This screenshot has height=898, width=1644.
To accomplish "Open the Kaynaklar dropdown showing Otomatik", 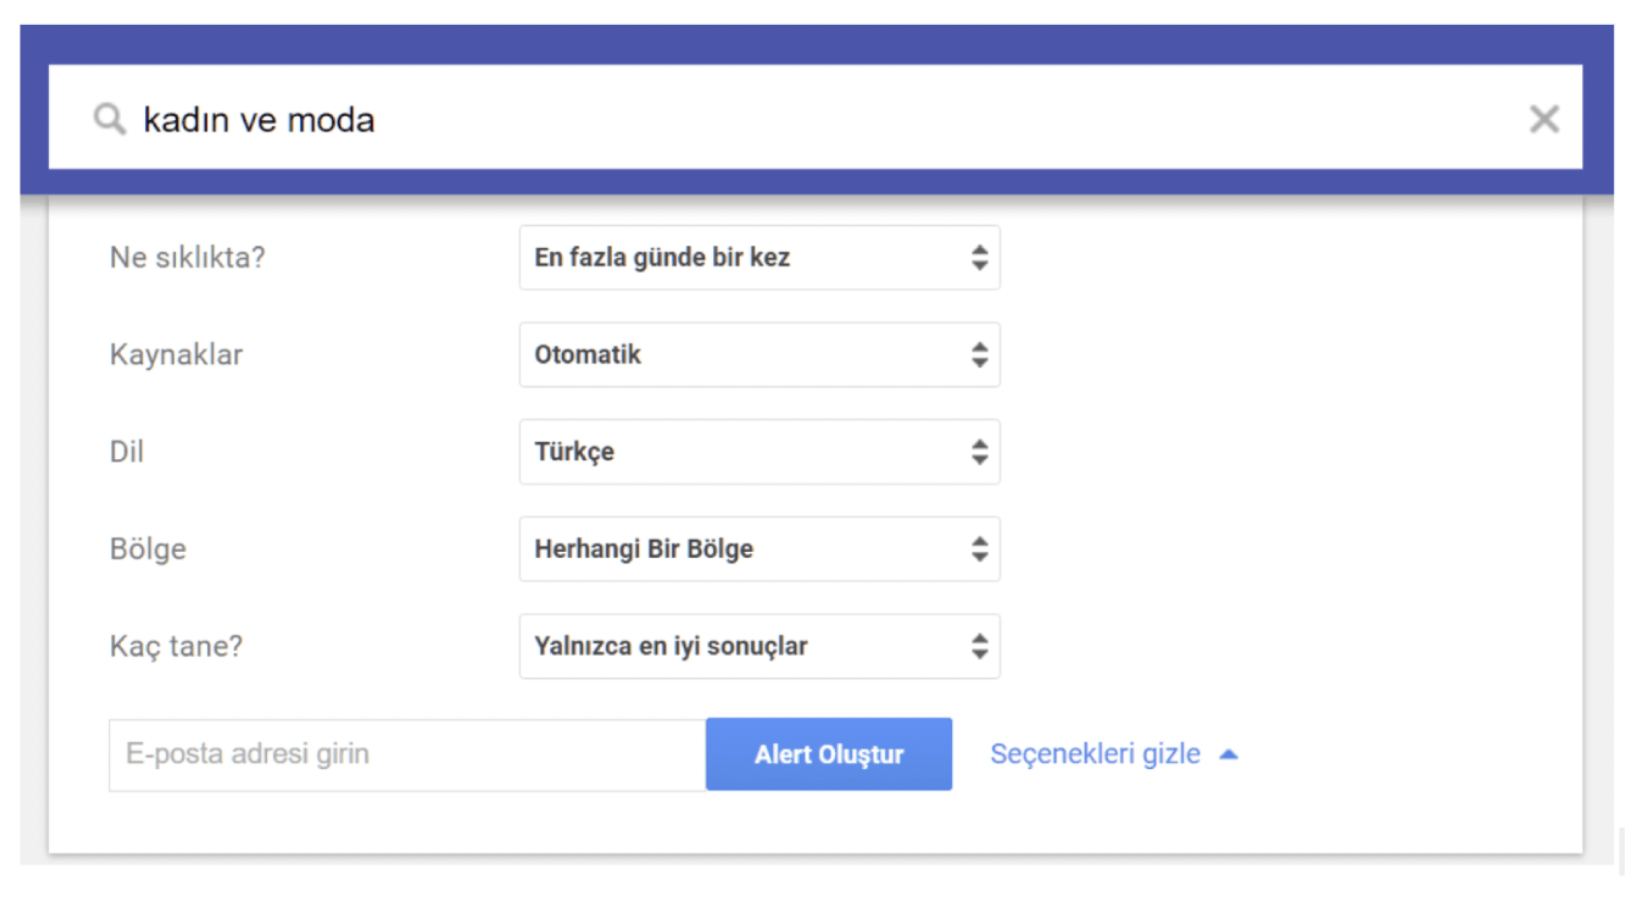I will [759, 355].
